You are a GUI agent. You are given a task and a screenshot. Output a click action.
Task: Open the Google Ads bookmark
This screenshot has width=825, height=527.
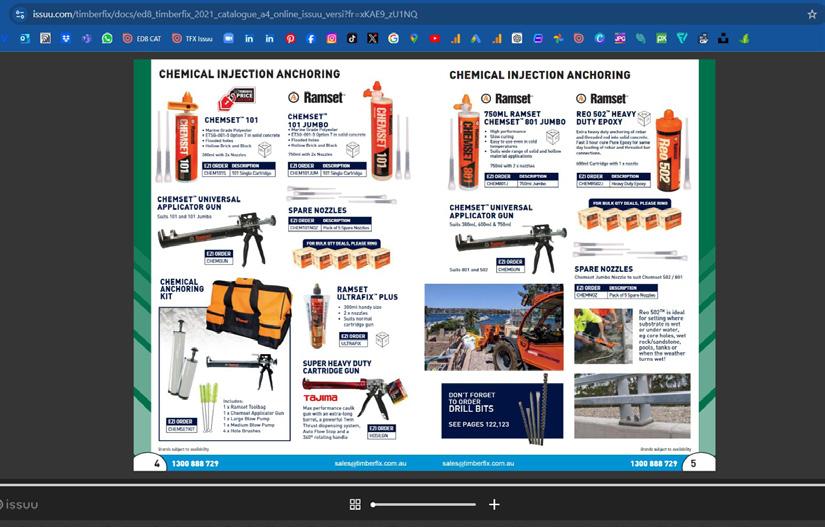click(x=476, y=38)
